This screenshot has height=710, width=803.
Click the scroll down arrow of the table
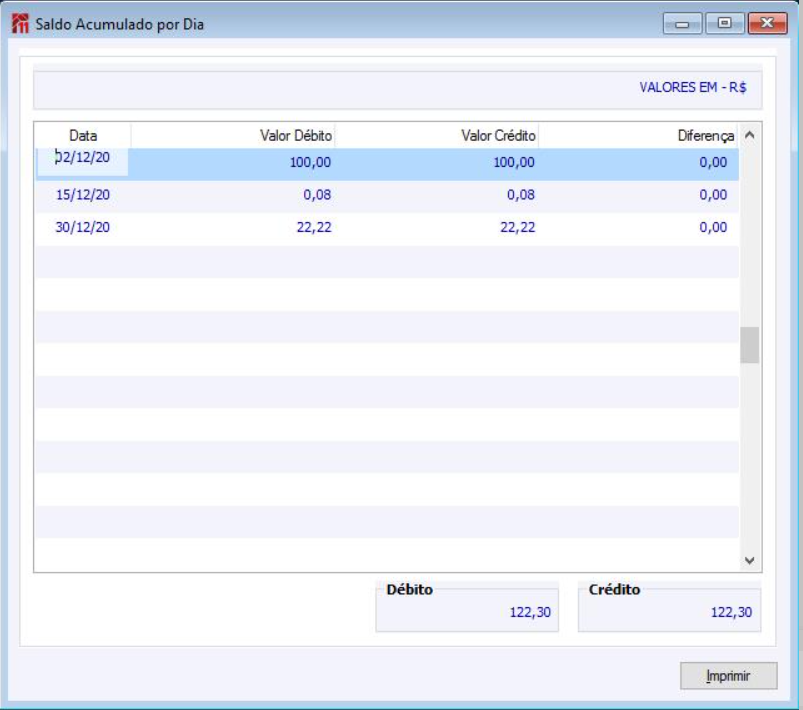pos(750,560)
